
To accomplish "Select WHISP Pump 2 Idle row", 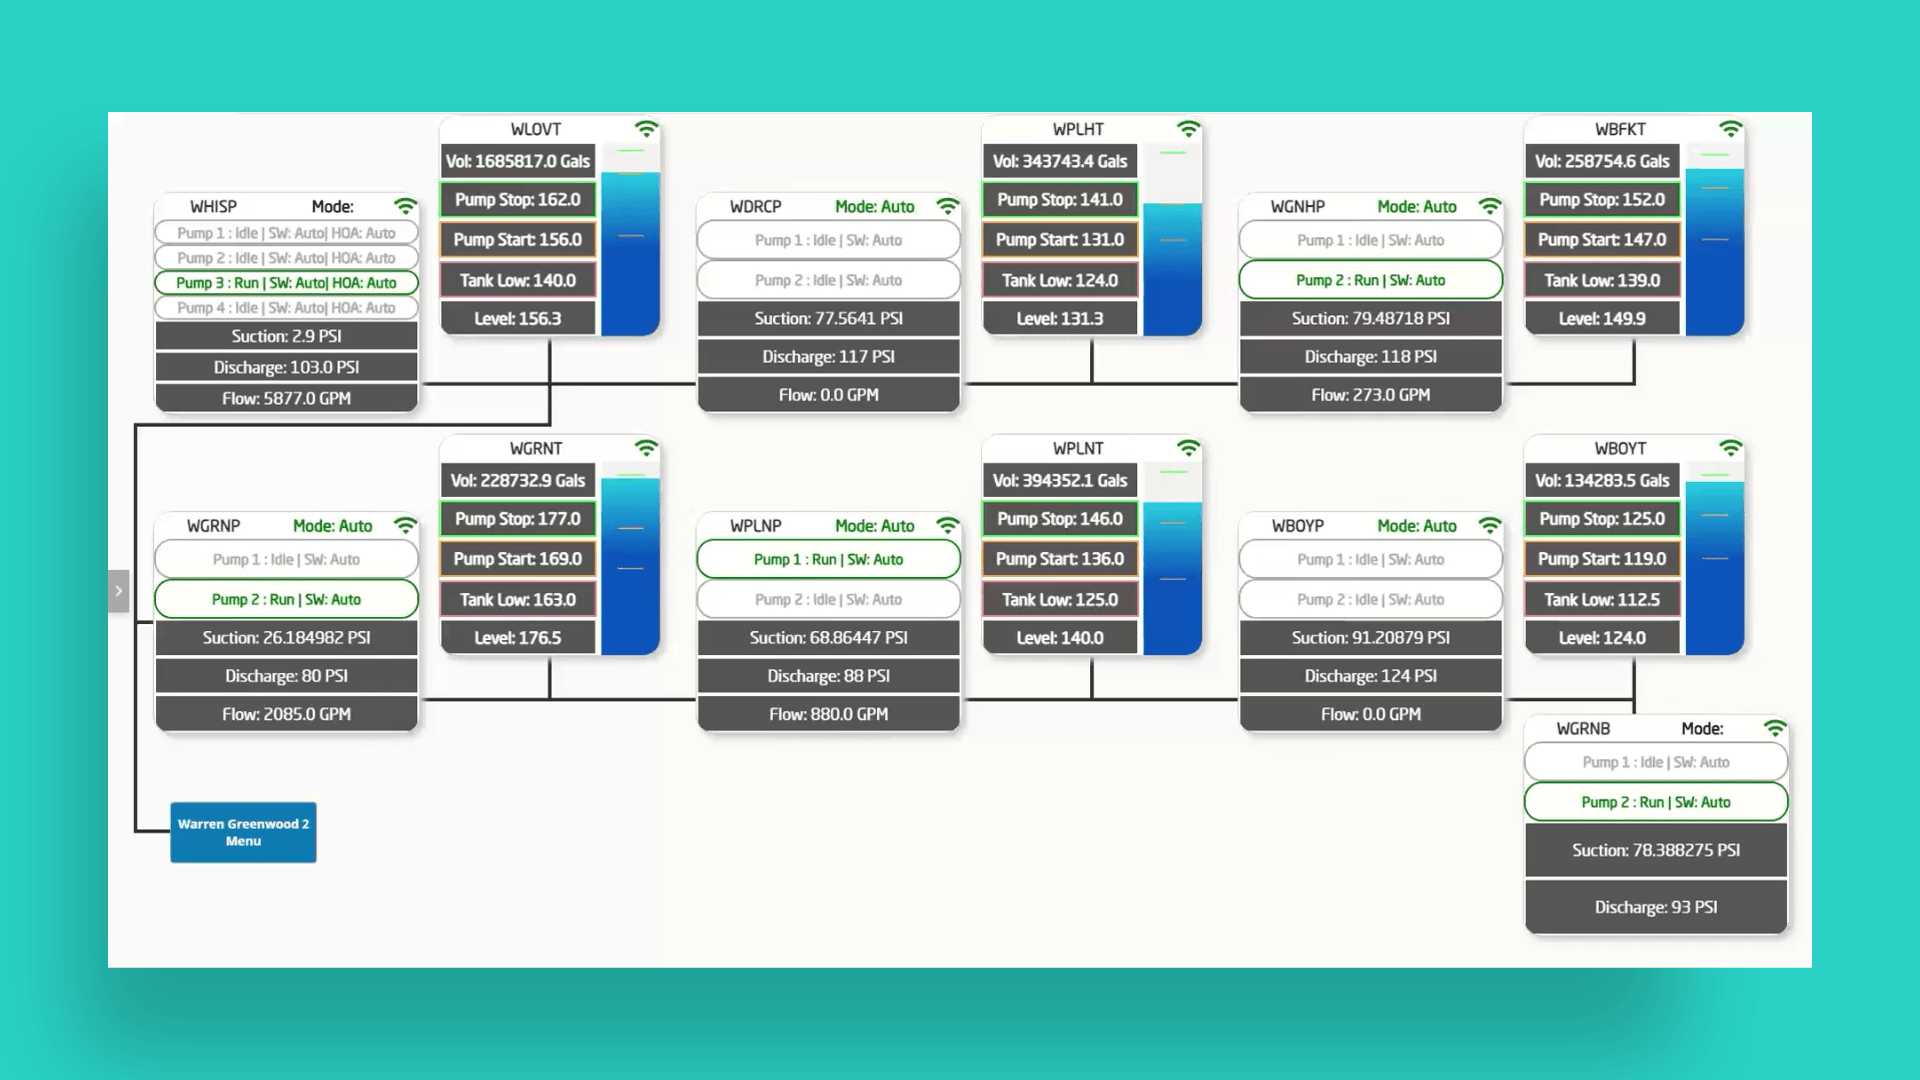I will click(286, 258).
